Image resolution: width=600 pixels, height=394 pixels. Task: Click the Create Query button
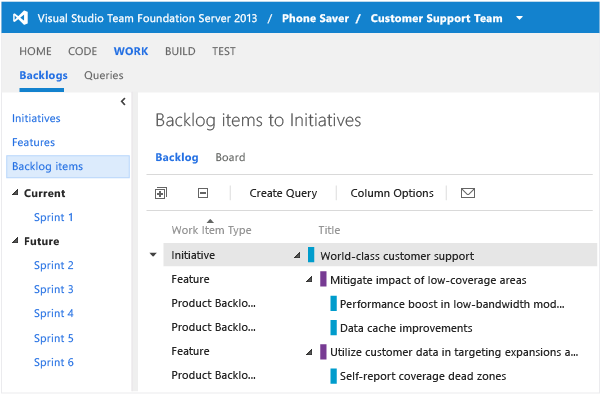point(283,193)
